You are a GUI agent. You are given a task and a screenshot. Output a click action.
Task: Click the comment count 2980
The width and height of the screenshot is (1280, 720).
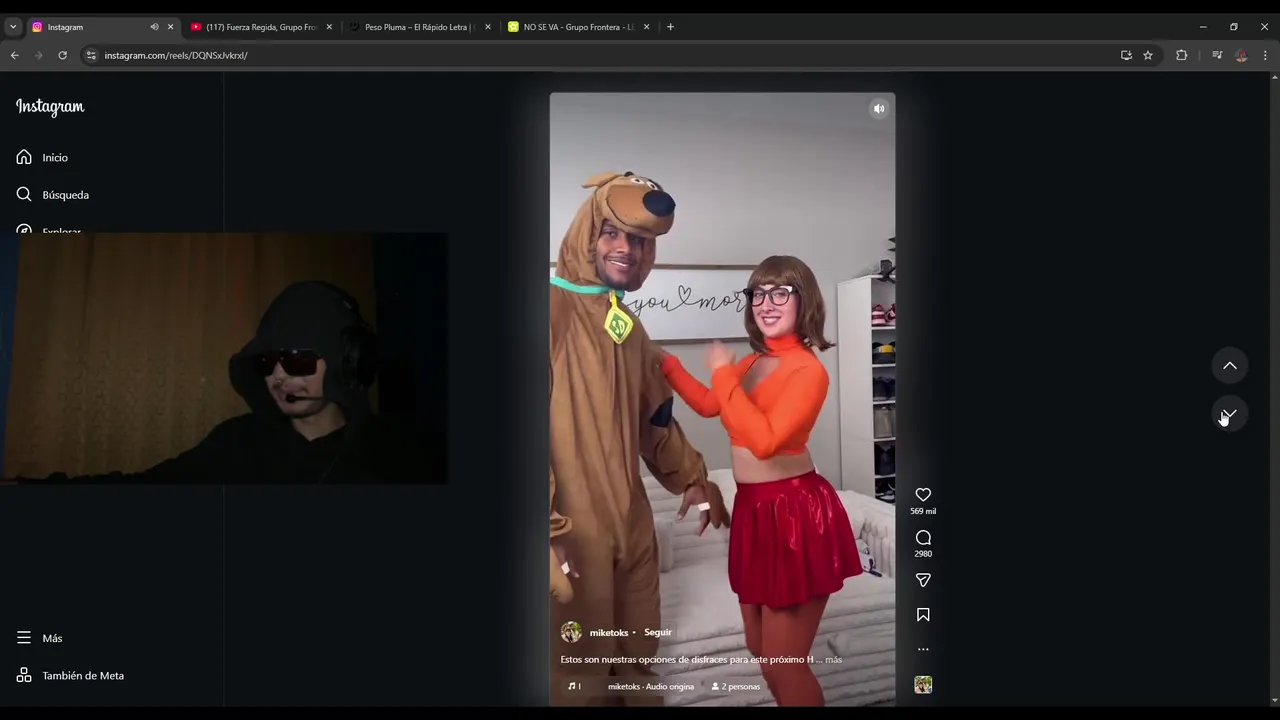[923, 554]
